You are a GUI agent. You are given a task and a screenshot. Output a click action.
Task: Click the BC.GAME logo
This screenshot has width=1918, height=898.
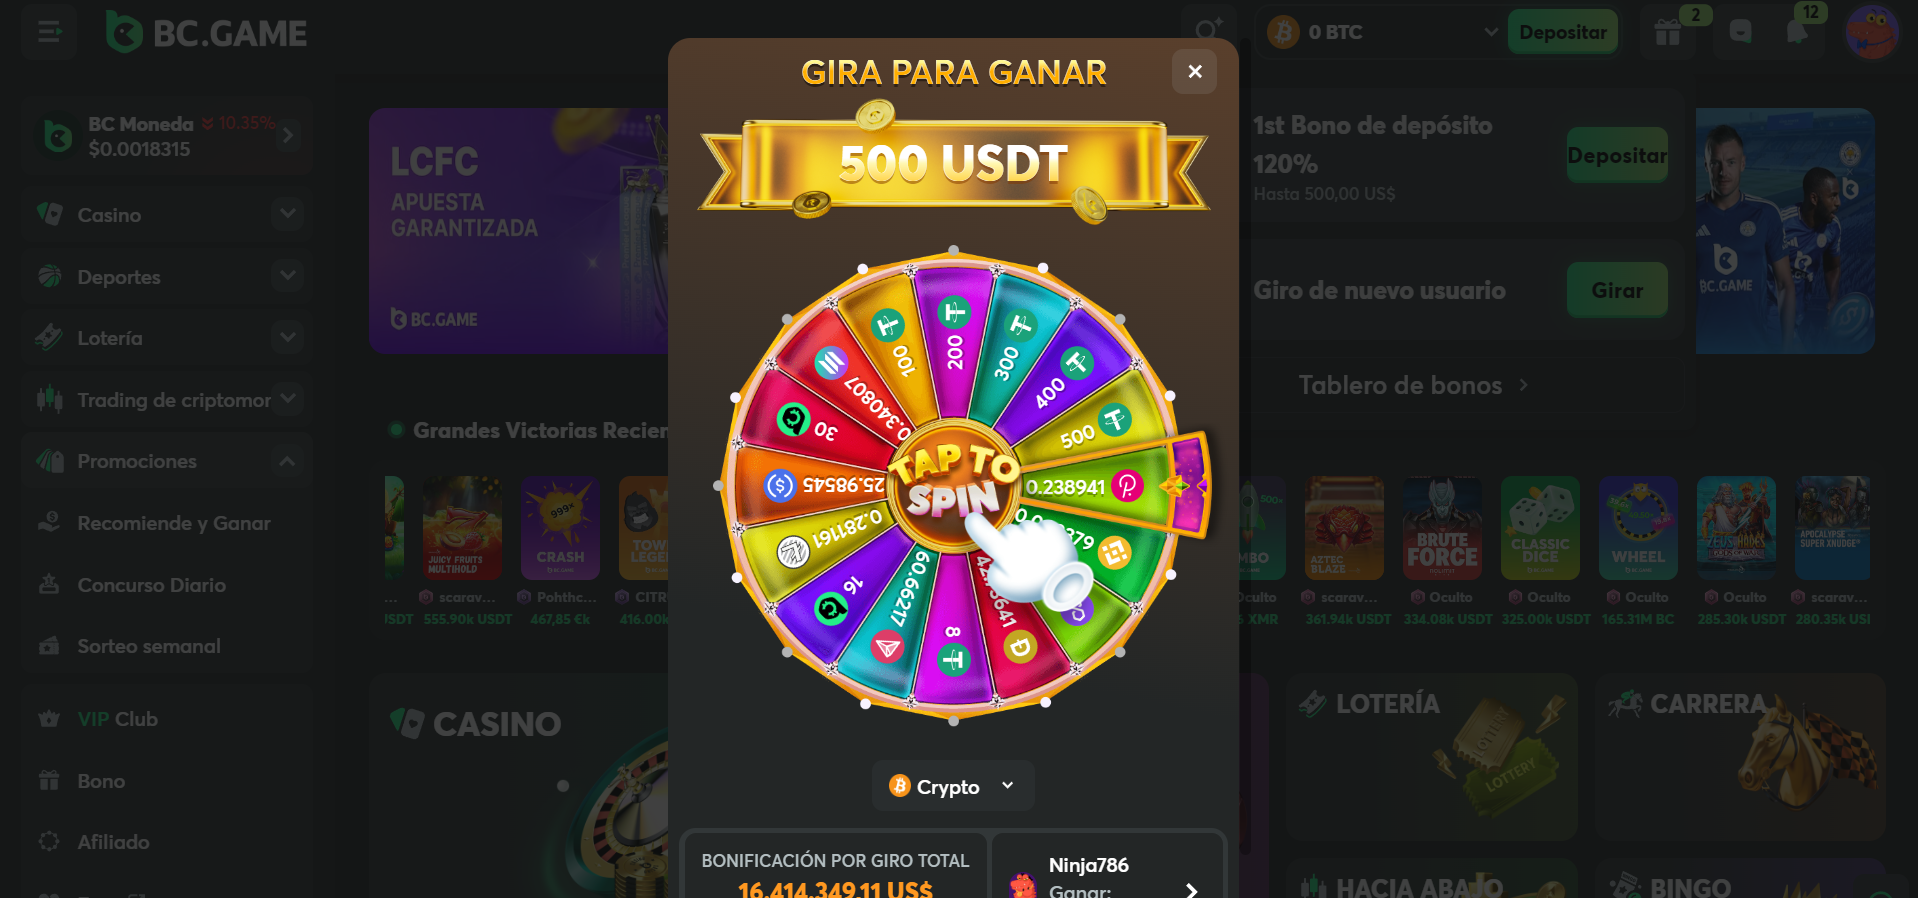pos(207,33)
